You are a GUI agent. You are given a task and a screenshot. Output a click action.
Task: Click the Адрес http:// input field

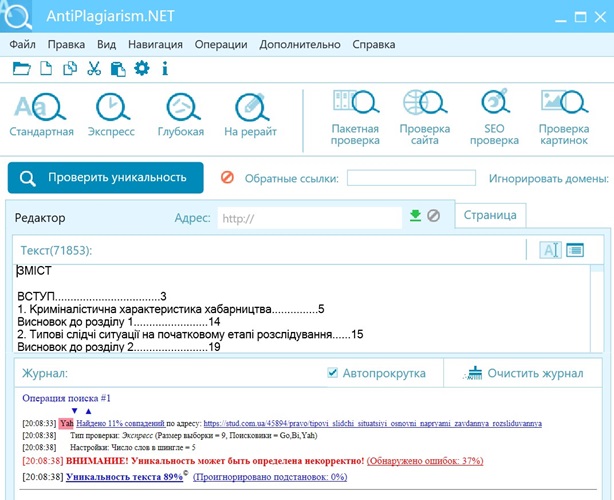(x=310, y=218)
